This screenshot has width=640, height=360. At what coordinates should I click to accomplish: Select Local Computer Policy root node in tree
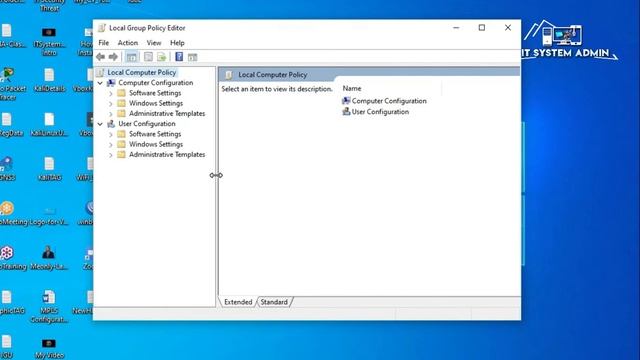[142, 72]
